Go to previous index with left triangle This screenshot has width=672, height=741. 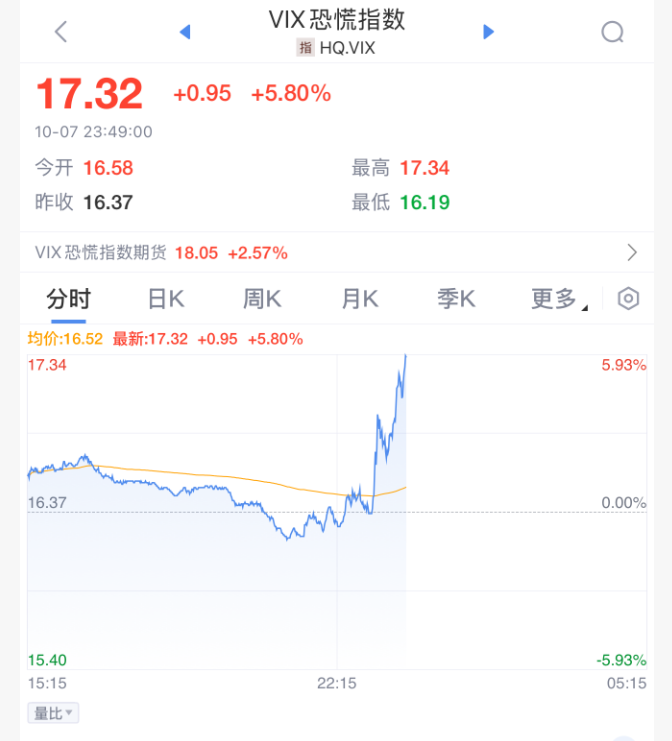(184, 32)
